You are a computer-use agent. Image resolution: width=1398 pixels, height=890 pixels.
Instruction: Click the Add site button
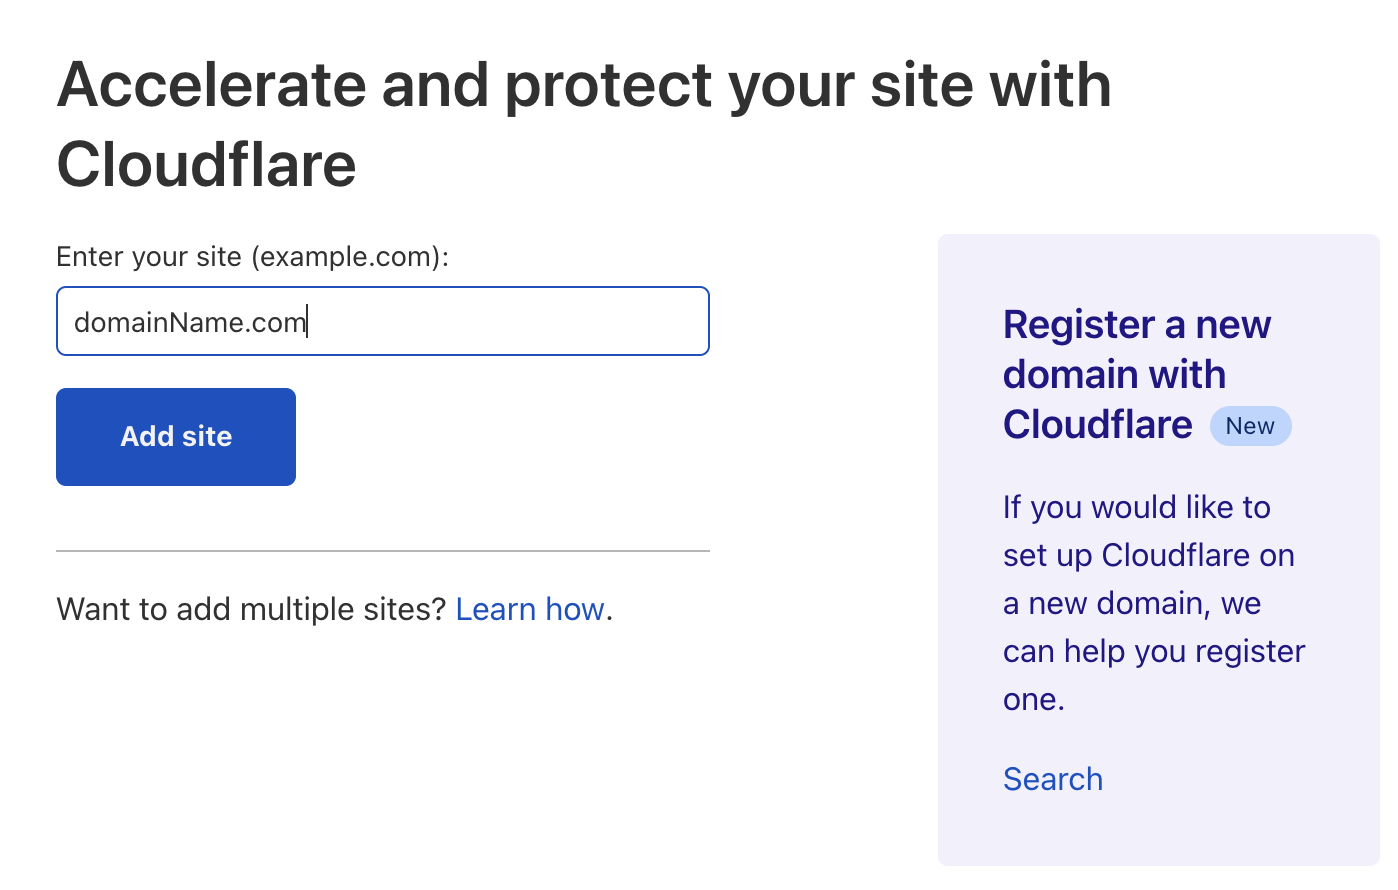point(176,437)
